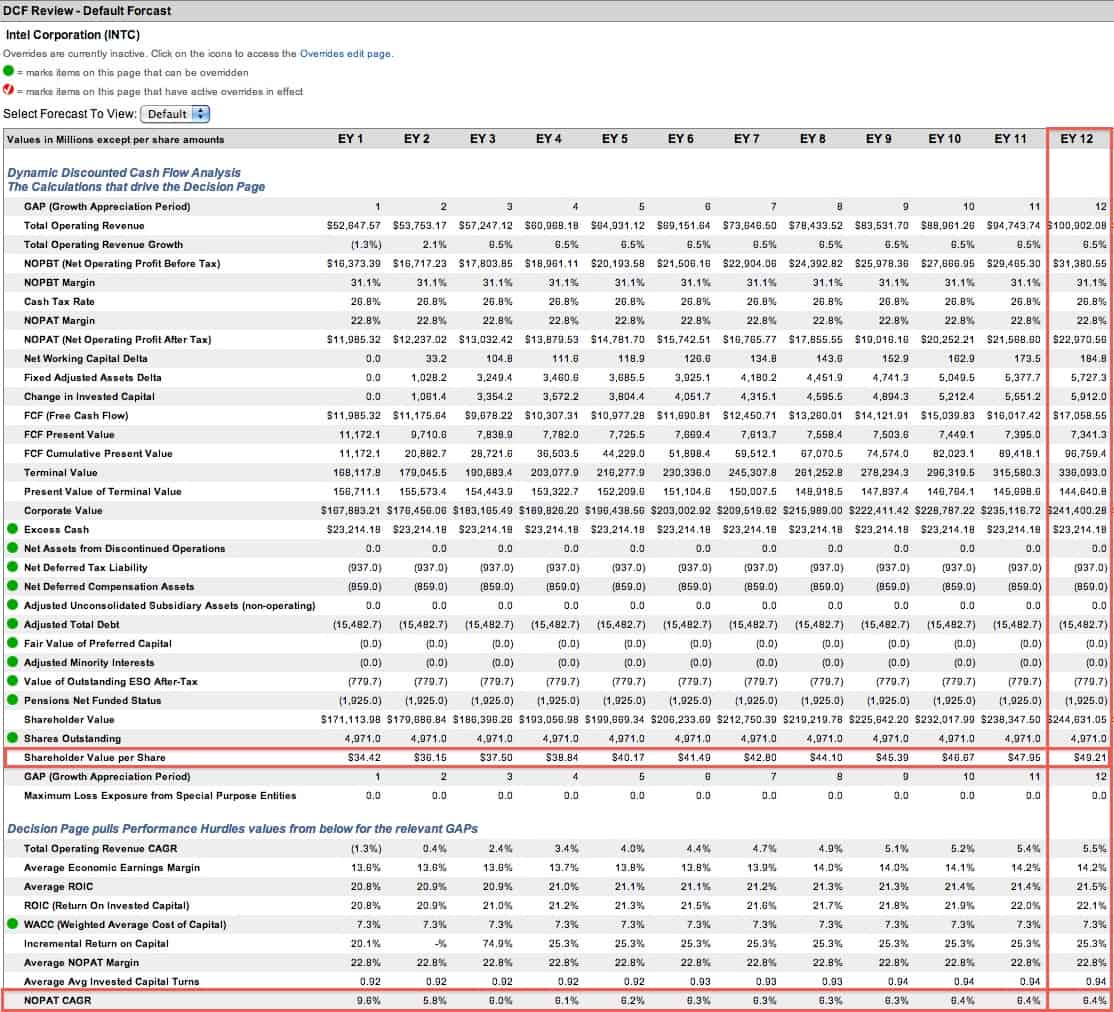Click the 74.9% Incremental Return on Capital value
The width and height of the screenshot is (1114, 1012).
(x=498, y=944)
